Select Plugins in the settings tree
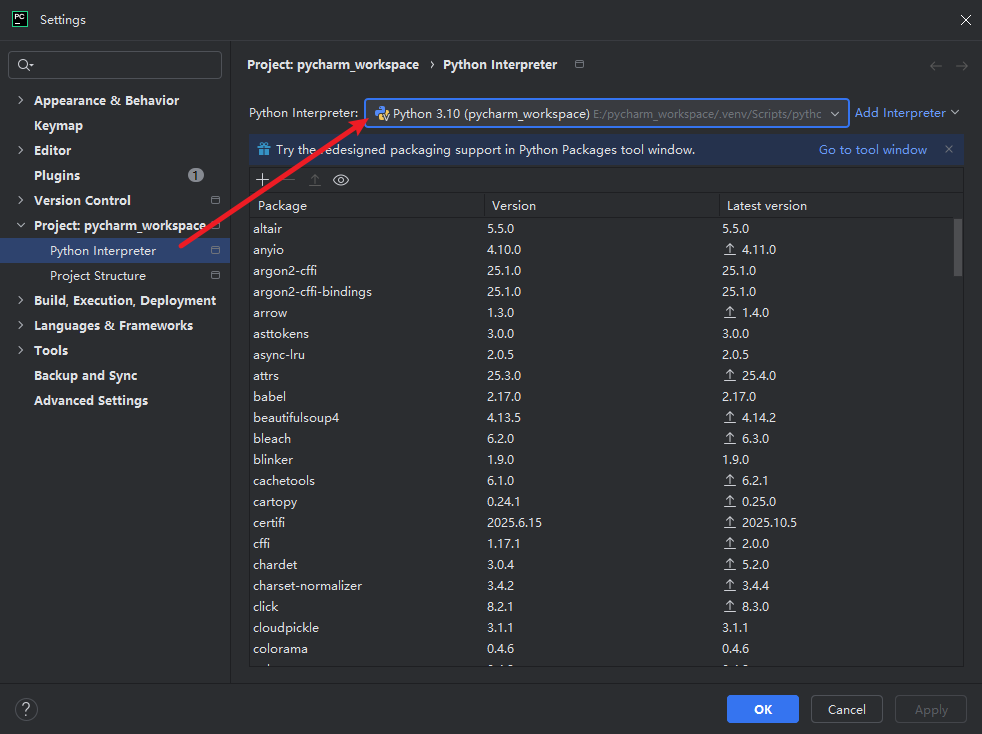 (x=57, y=175)
